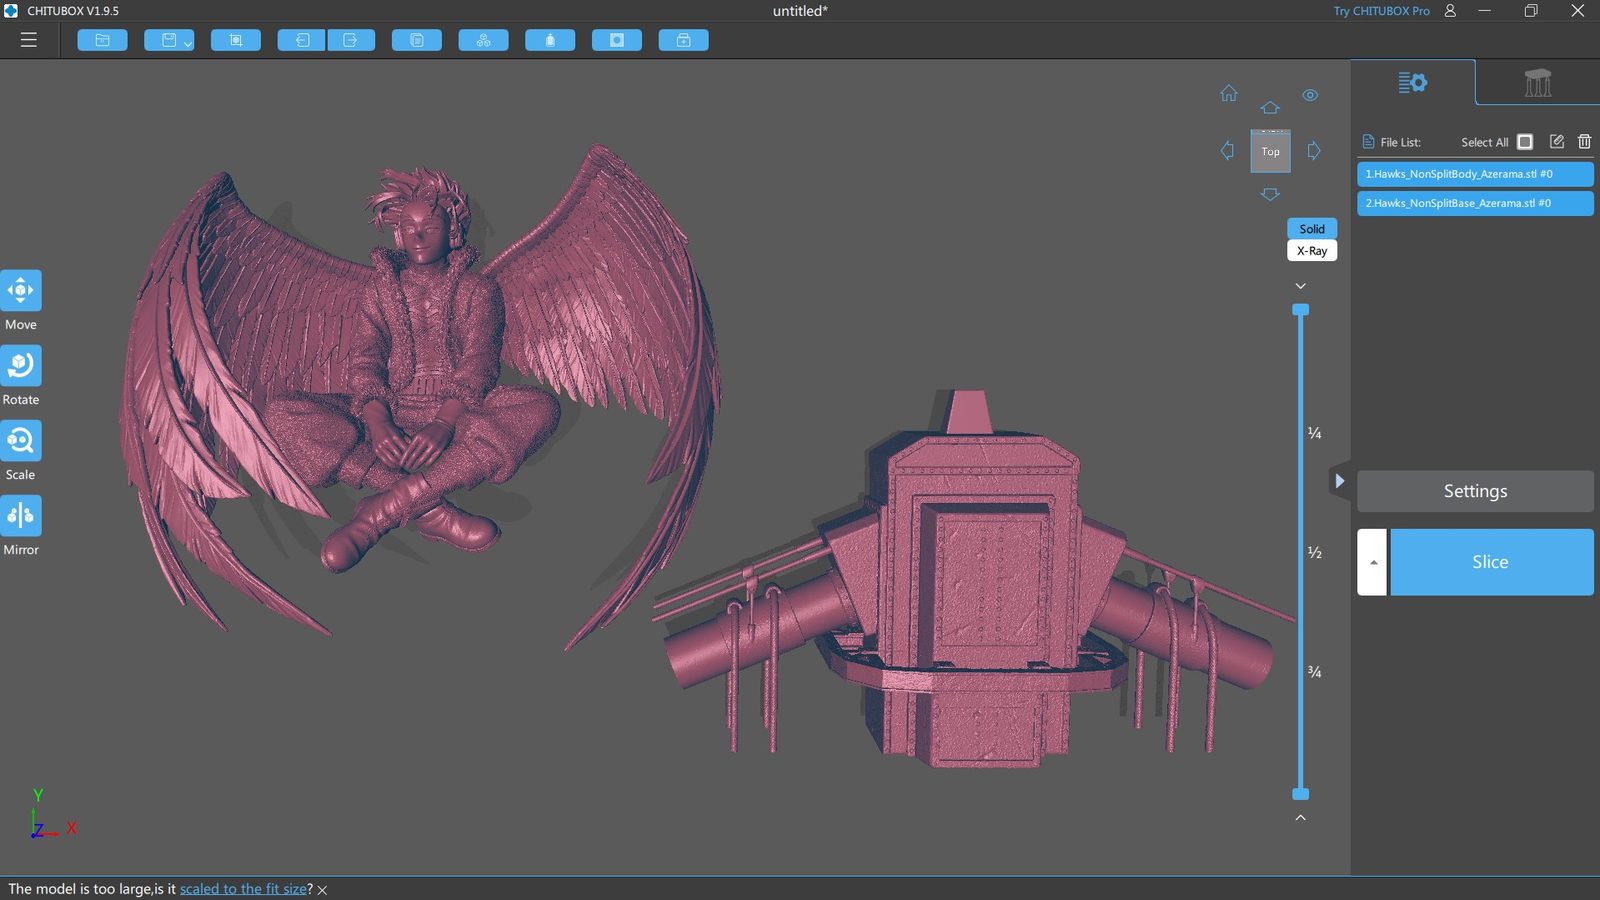Reset view with the Home icon

[x=1229, y=93]
